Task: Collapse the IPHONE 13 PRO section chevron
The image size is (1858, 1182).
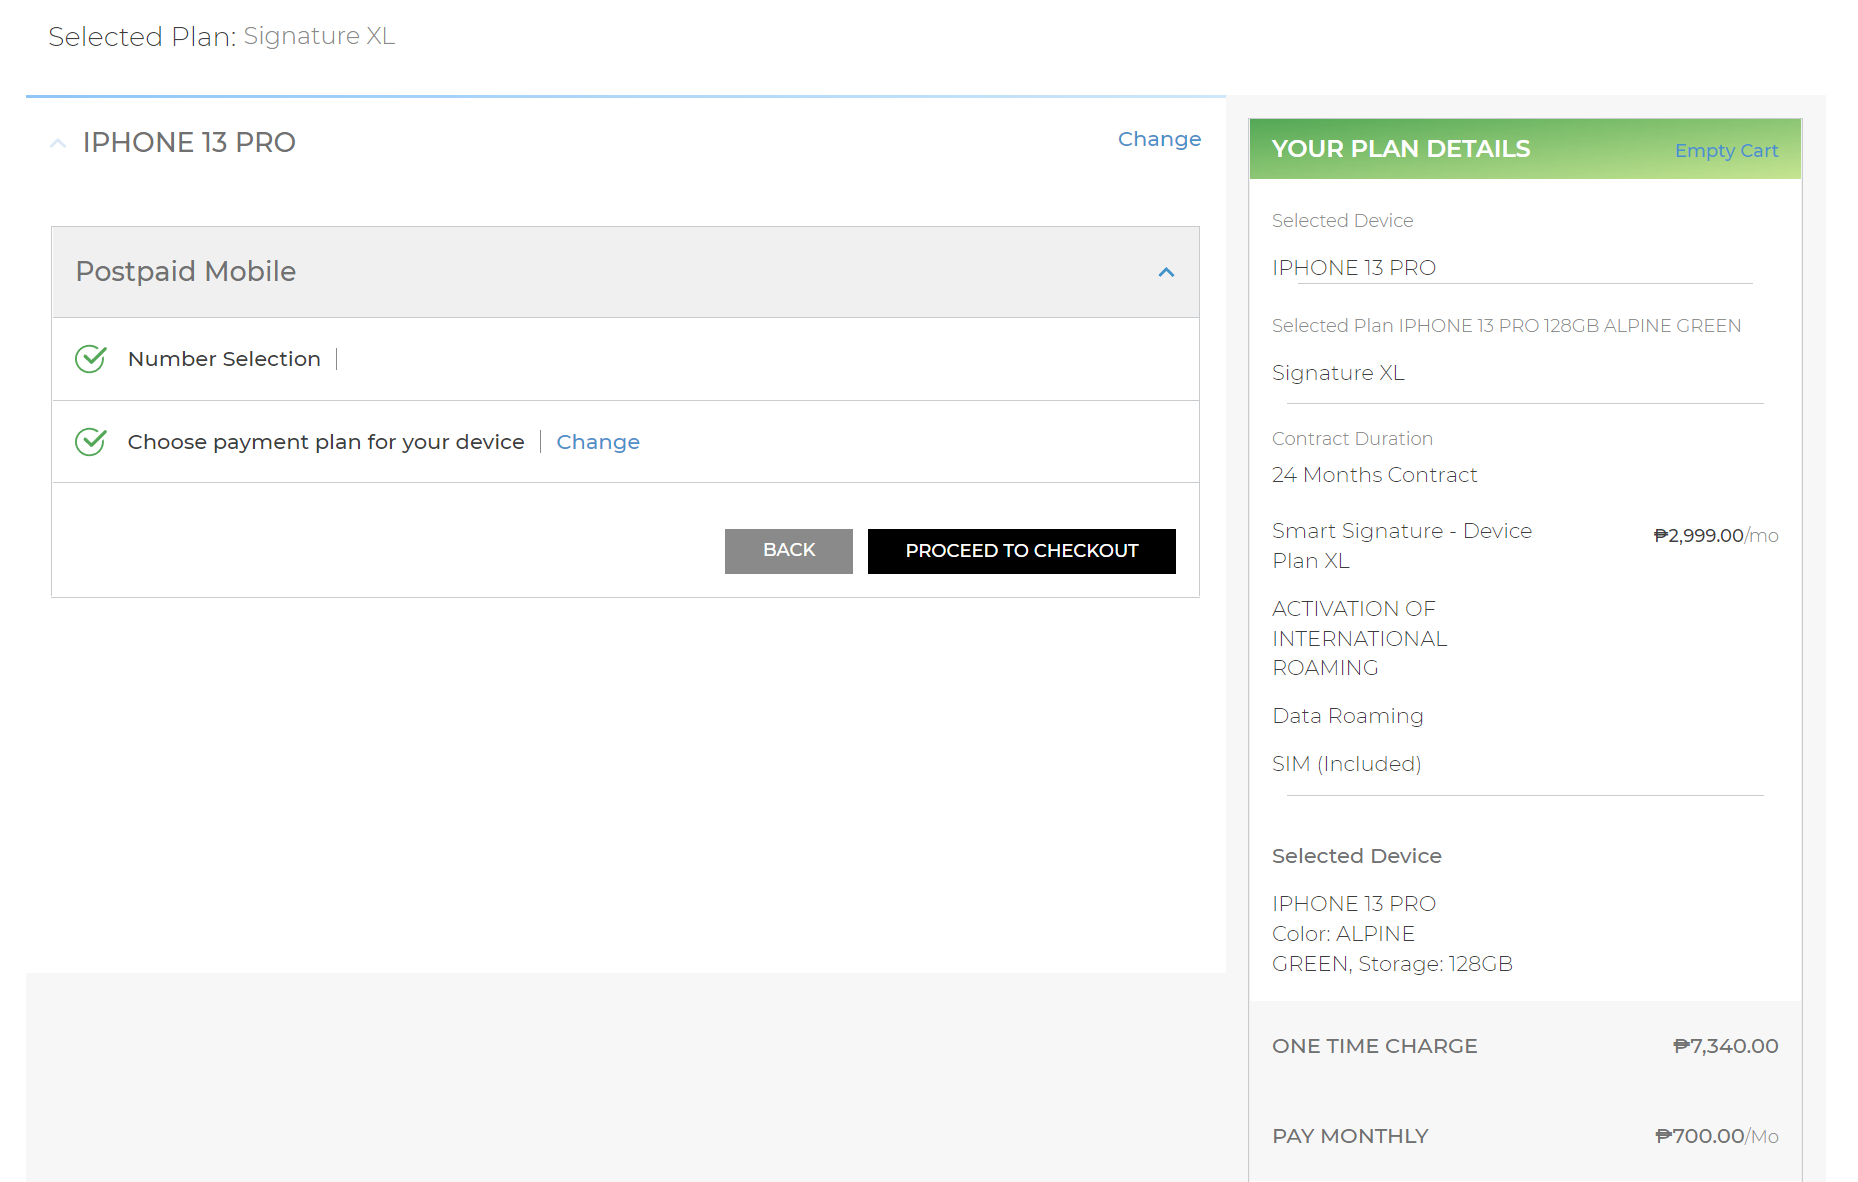Action: (58, 143)
